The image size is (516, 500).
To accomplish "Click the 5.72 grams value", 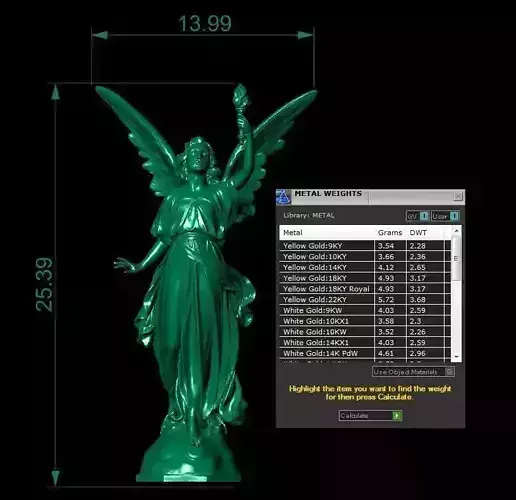I will 386,299.
